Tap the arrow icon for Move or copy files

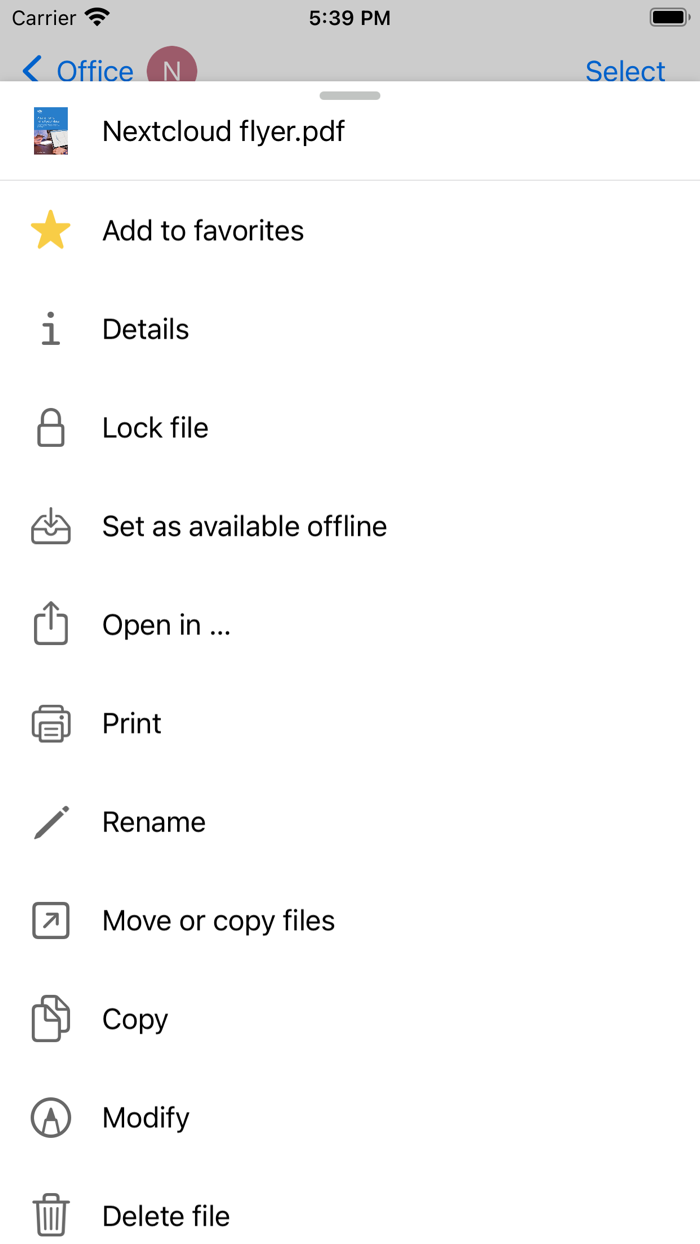coord(50,920)
